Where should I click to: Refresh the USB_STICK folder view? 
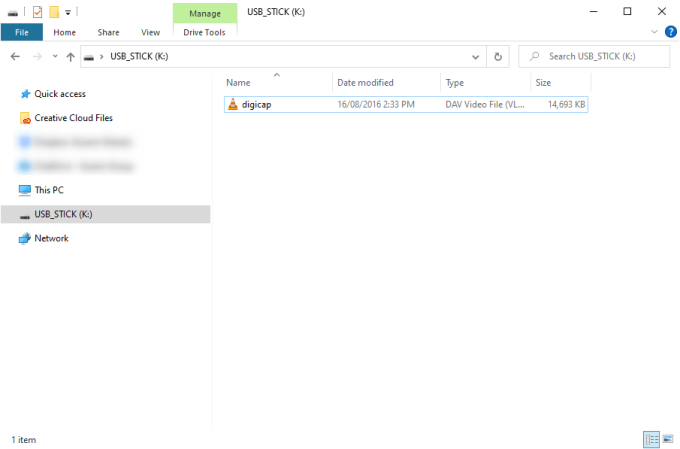tap(498, 56)
